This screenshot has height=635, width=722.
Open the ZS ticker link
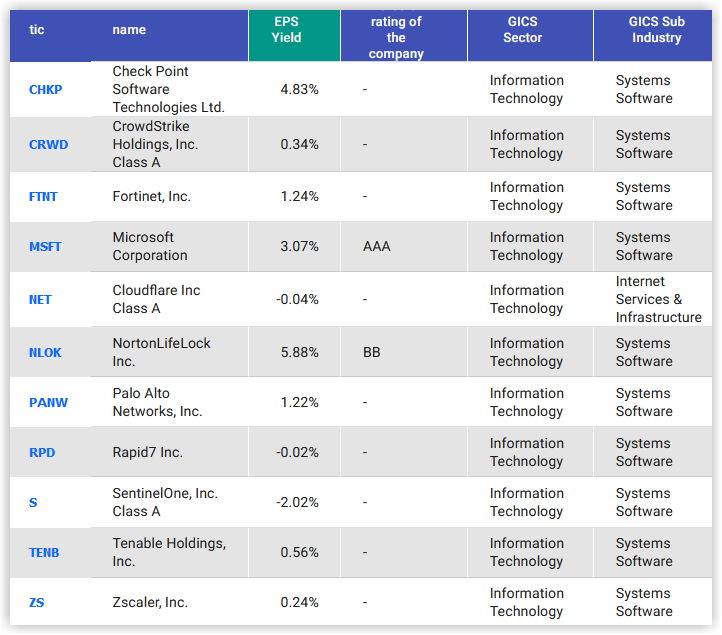[x=37, y=603]
